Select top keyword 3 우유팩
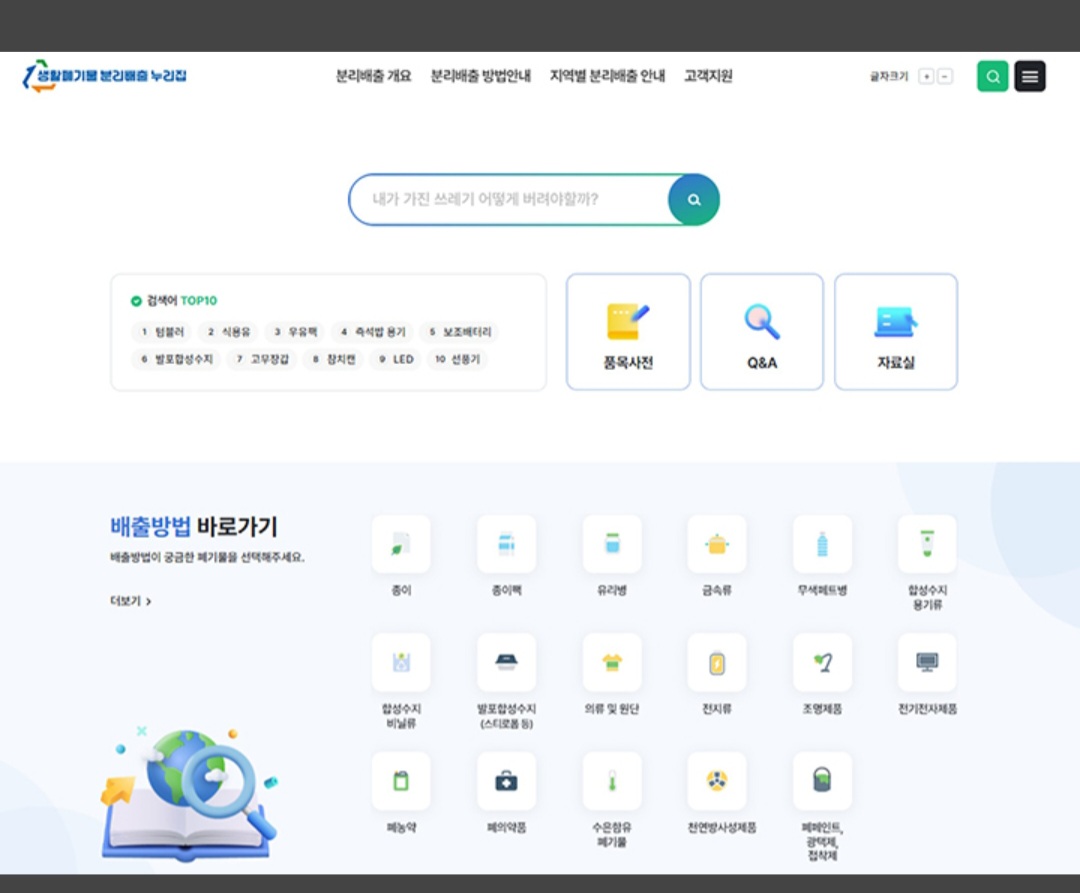The height and width of the screenshot is (893, 1080). [x=295, y=332]
